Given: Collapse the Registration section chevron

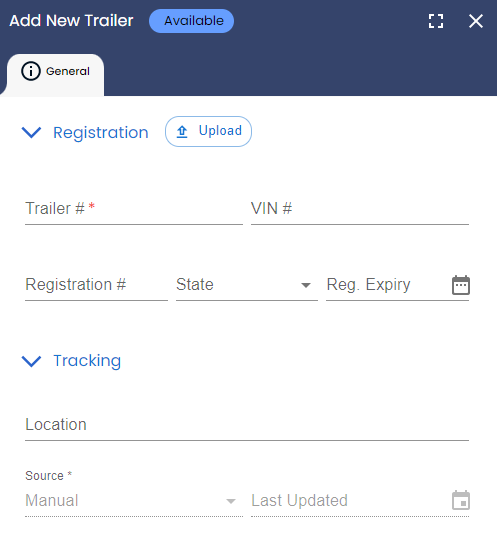Looking at the screenshot, I should pos(31,132).
